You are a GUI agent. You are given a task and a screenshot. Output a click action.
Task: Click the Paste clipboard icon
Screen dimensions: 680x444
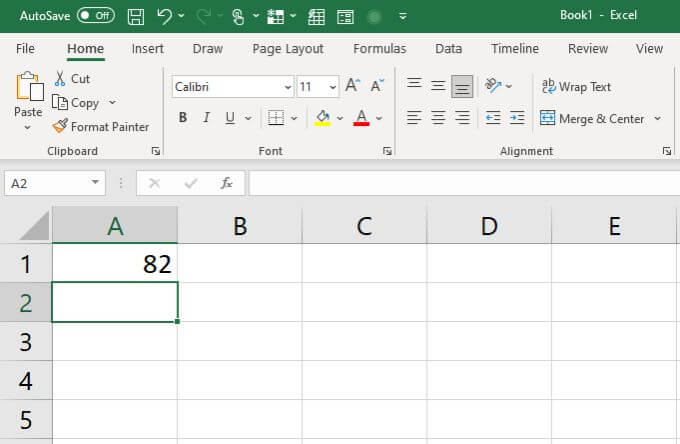click(x=29, y=86)
